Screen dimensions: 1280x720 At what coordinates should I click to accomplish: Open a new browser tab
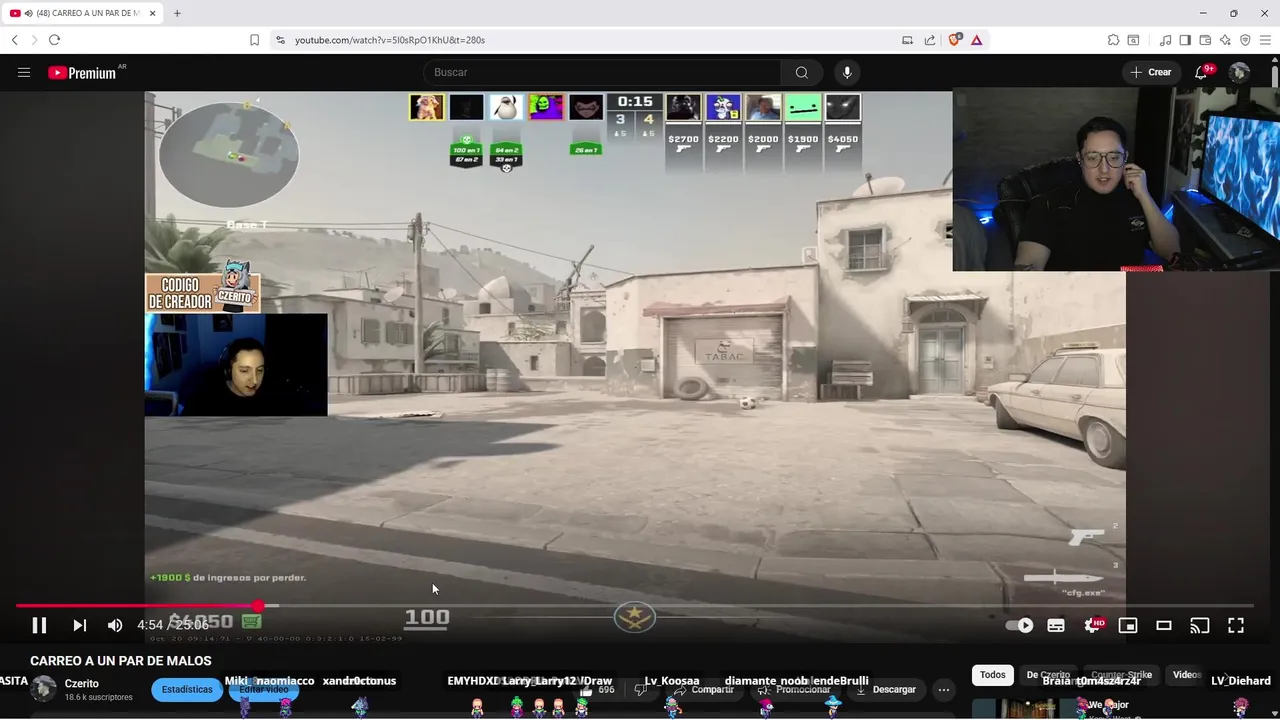(x=177, y=13)
